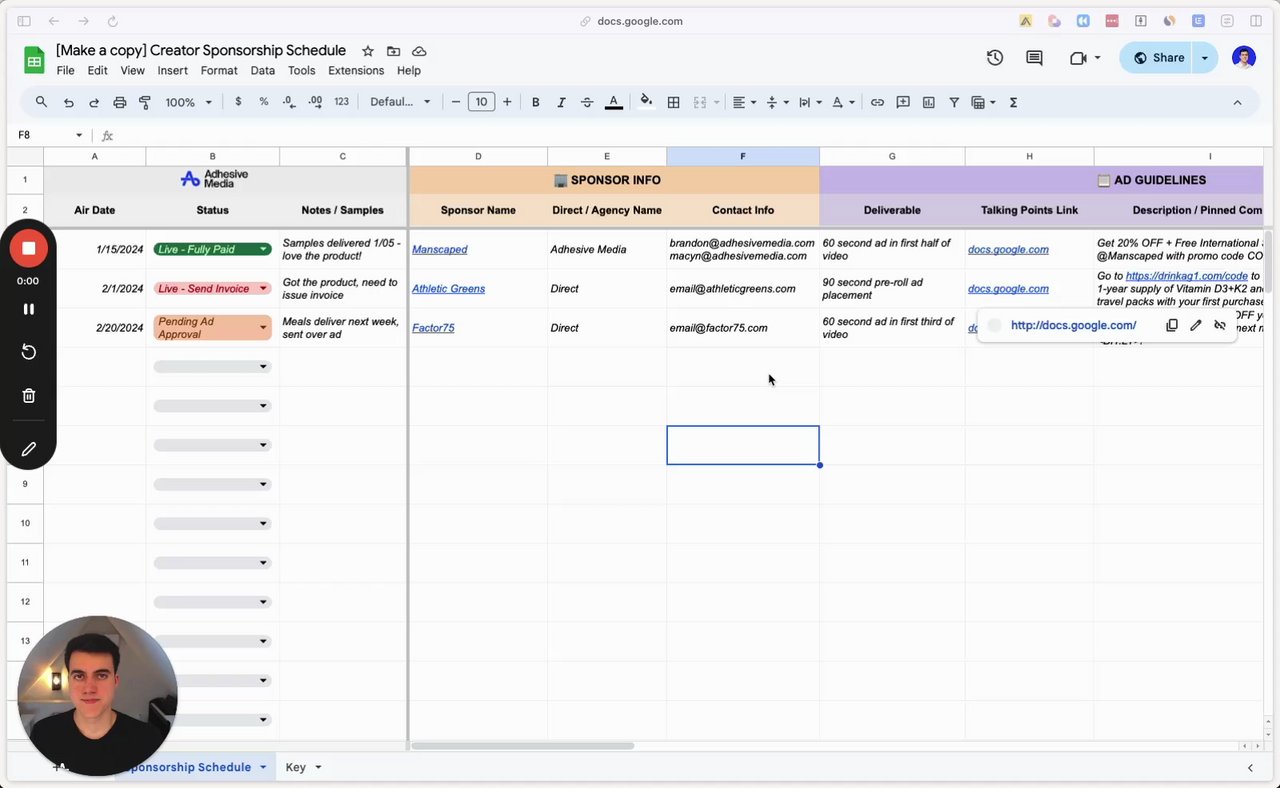Open the Google account avatar
The width and height of the screenshot is (1280, 788).
(x=1244, y=58)
